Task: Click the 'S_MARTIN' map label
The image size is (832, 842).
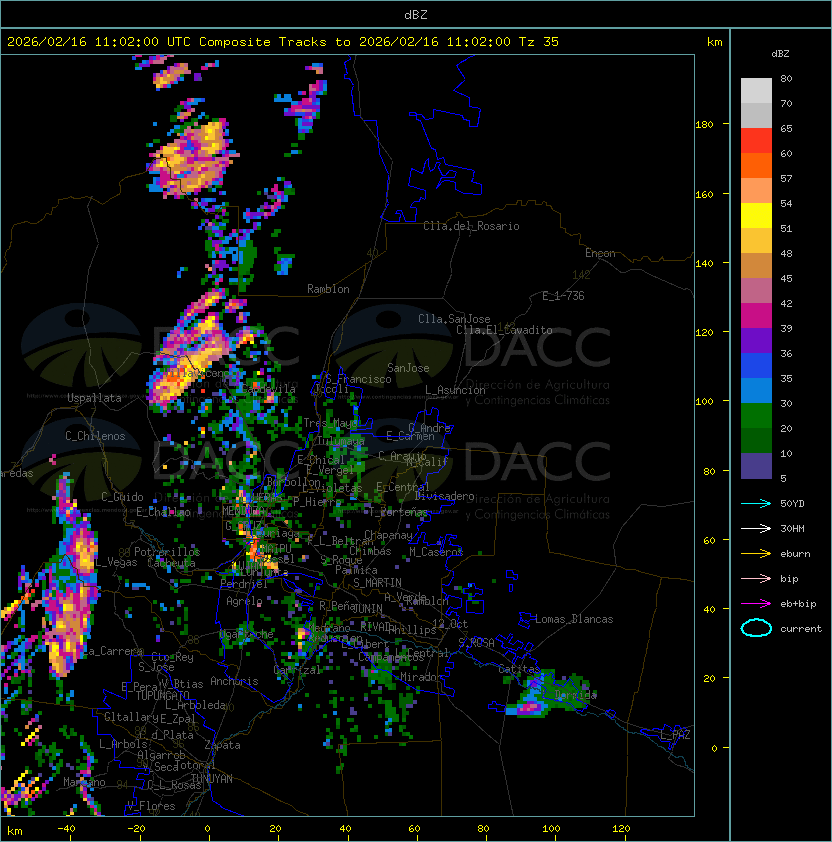Action: click(x=377, y=582)
